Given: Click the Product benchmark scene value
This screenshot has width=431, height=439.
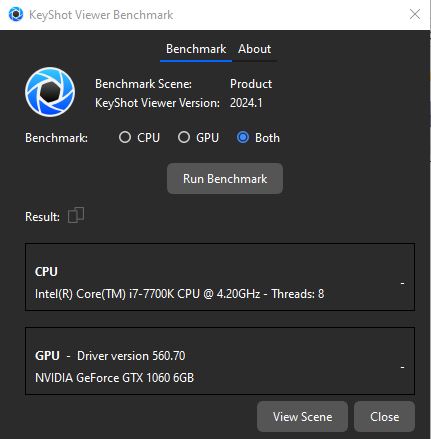Looking at the screenshot, I should 251,84.
